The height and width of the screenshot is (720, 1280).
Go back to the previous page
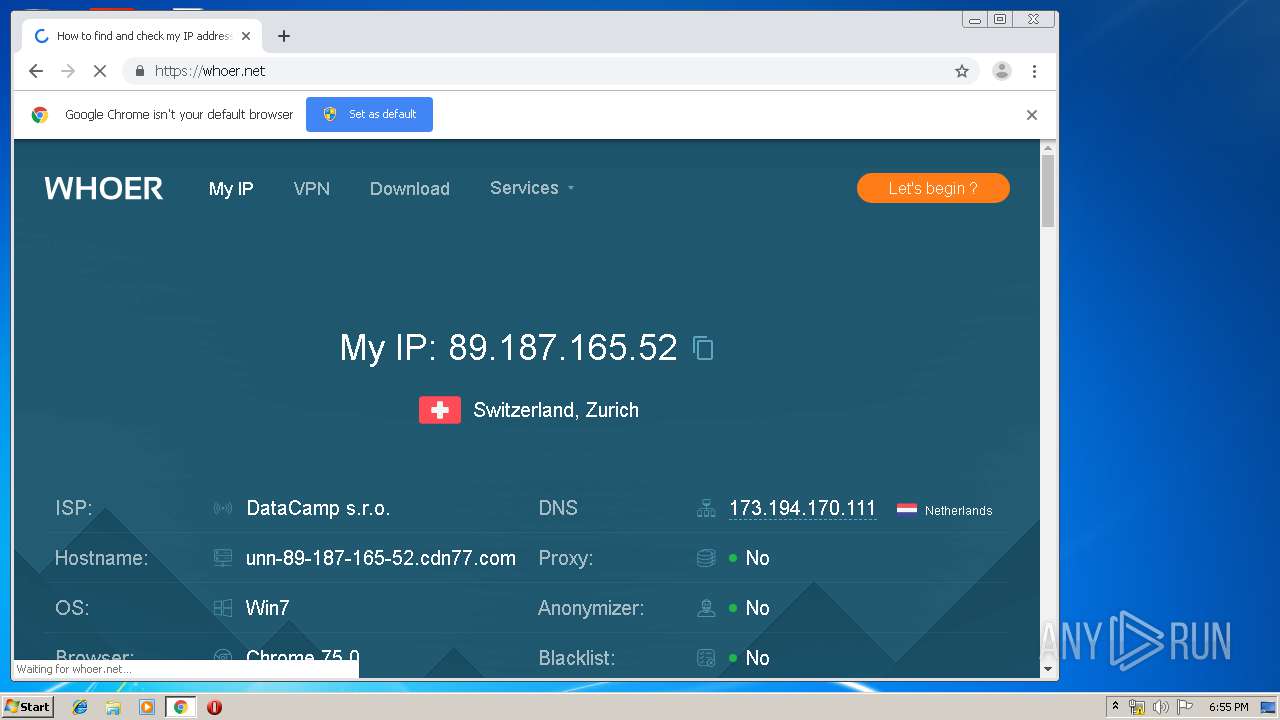(x=36, y=71)
